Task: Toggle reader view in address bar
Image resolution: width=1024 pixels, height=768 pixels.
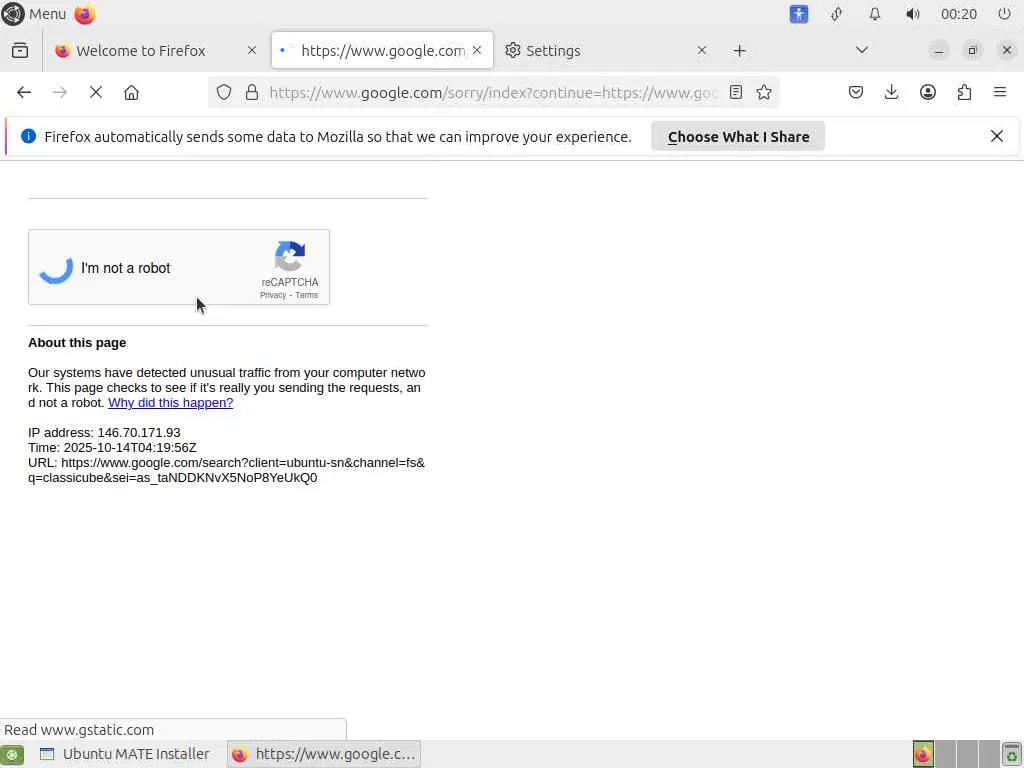Action: (736, 93)
